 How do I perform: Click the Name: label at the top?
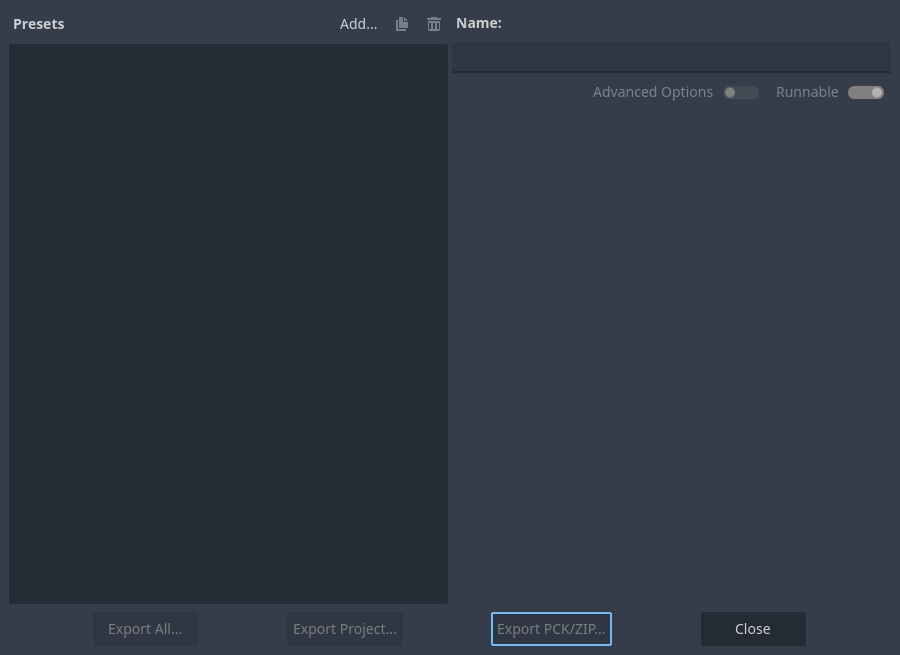[479, 22]
